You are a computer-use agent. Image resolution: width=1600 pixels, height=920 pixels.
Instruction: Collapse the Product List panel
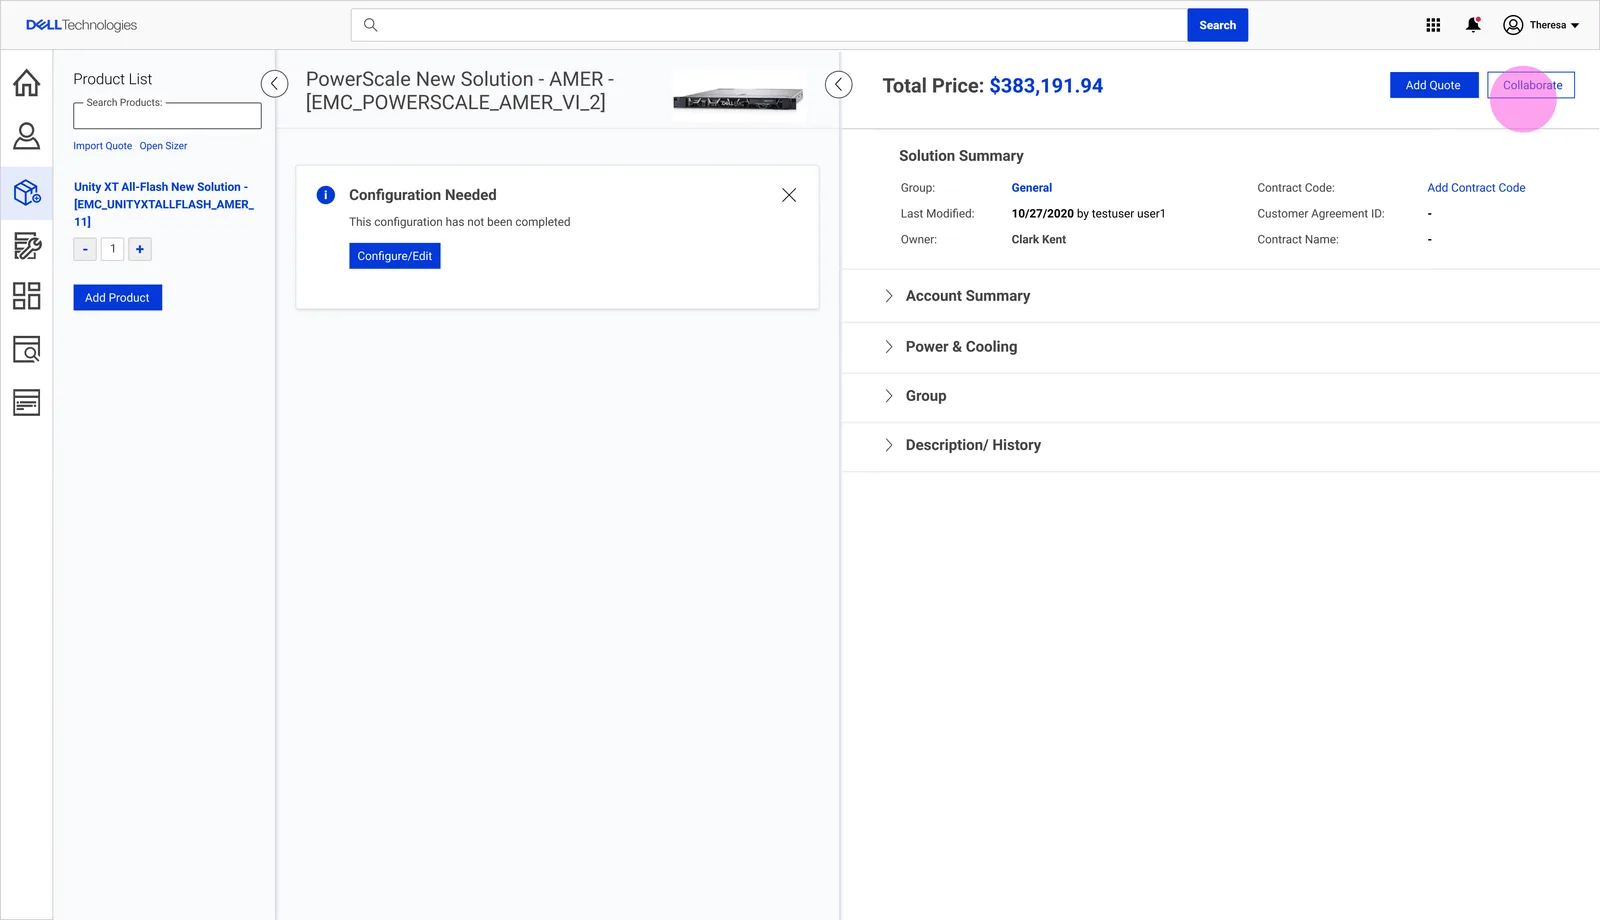click(275, 84)
